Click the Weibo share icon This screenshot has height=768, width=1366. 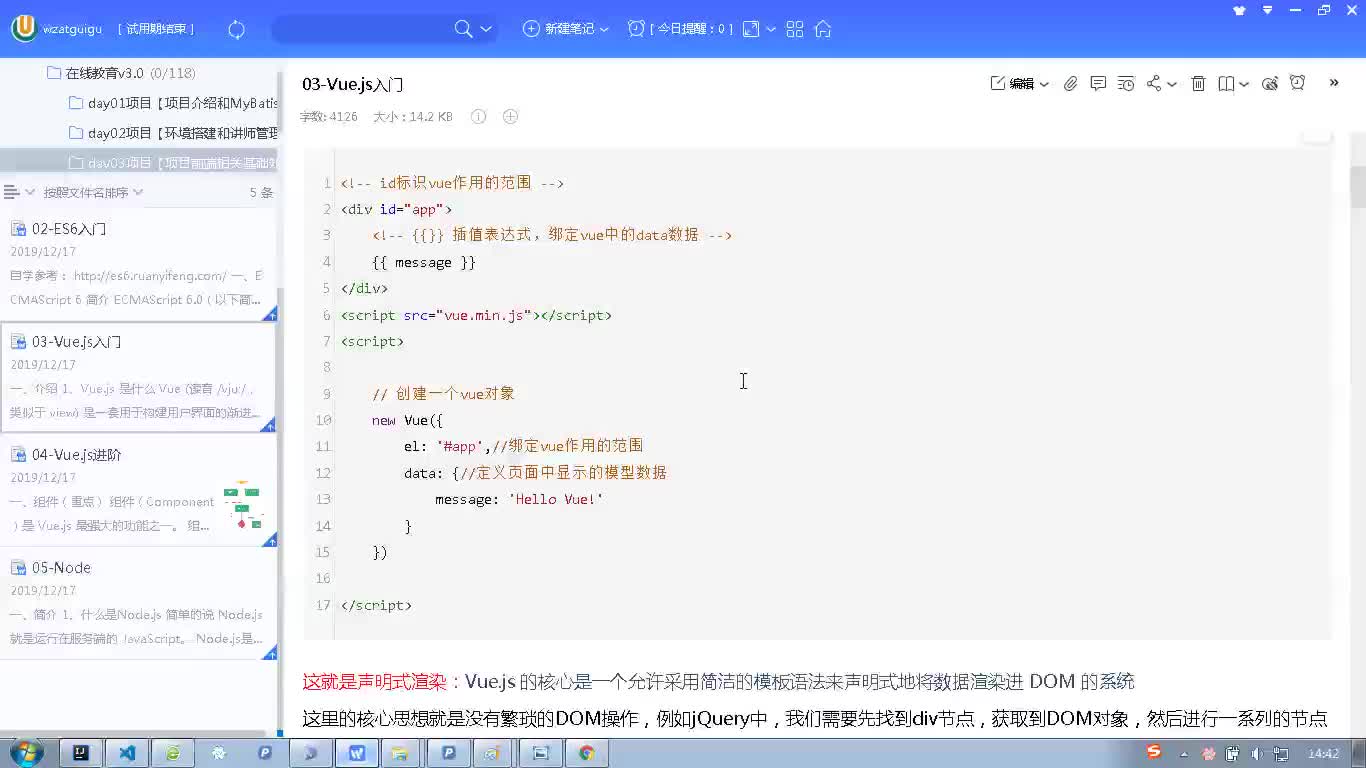1270,84
